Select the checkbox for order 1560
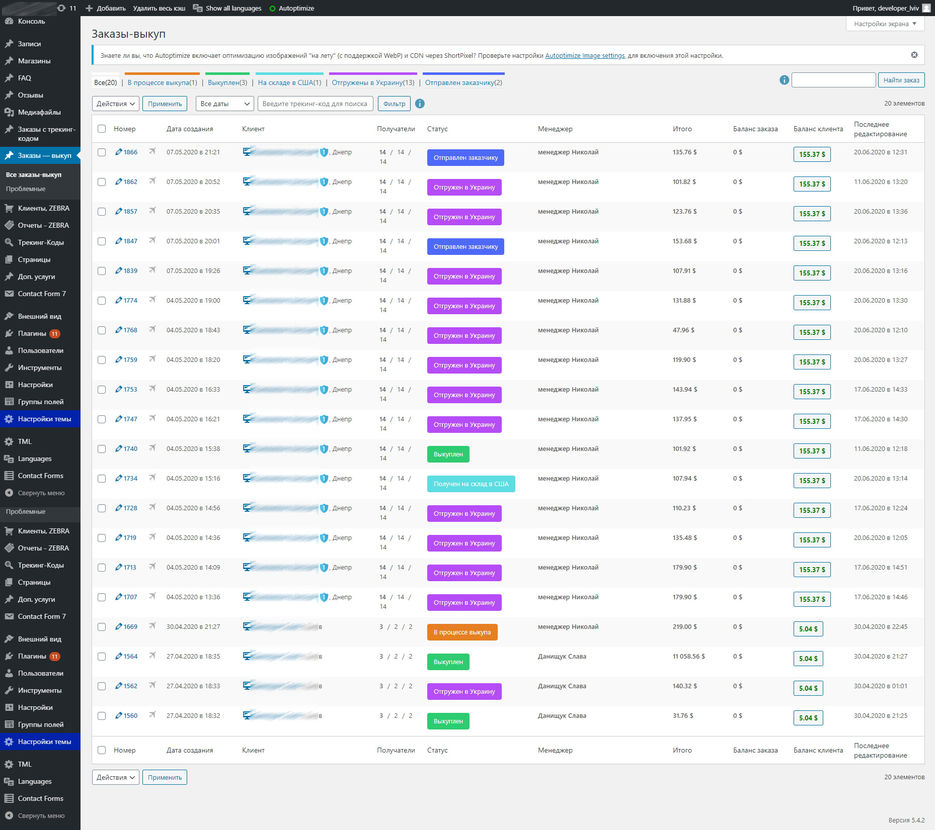The width and height of the screenshot is (935, 830). (101, 716)
